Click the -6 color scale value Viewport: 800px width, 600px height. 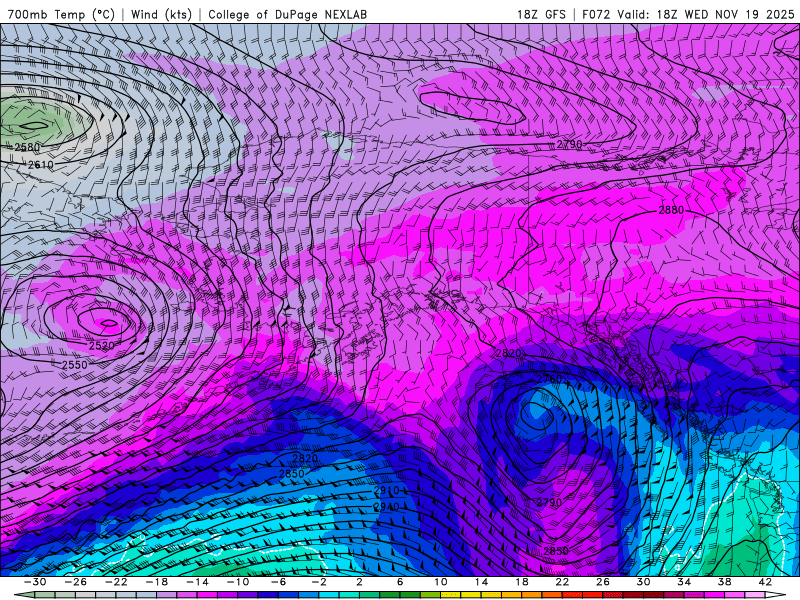[278, 582]
